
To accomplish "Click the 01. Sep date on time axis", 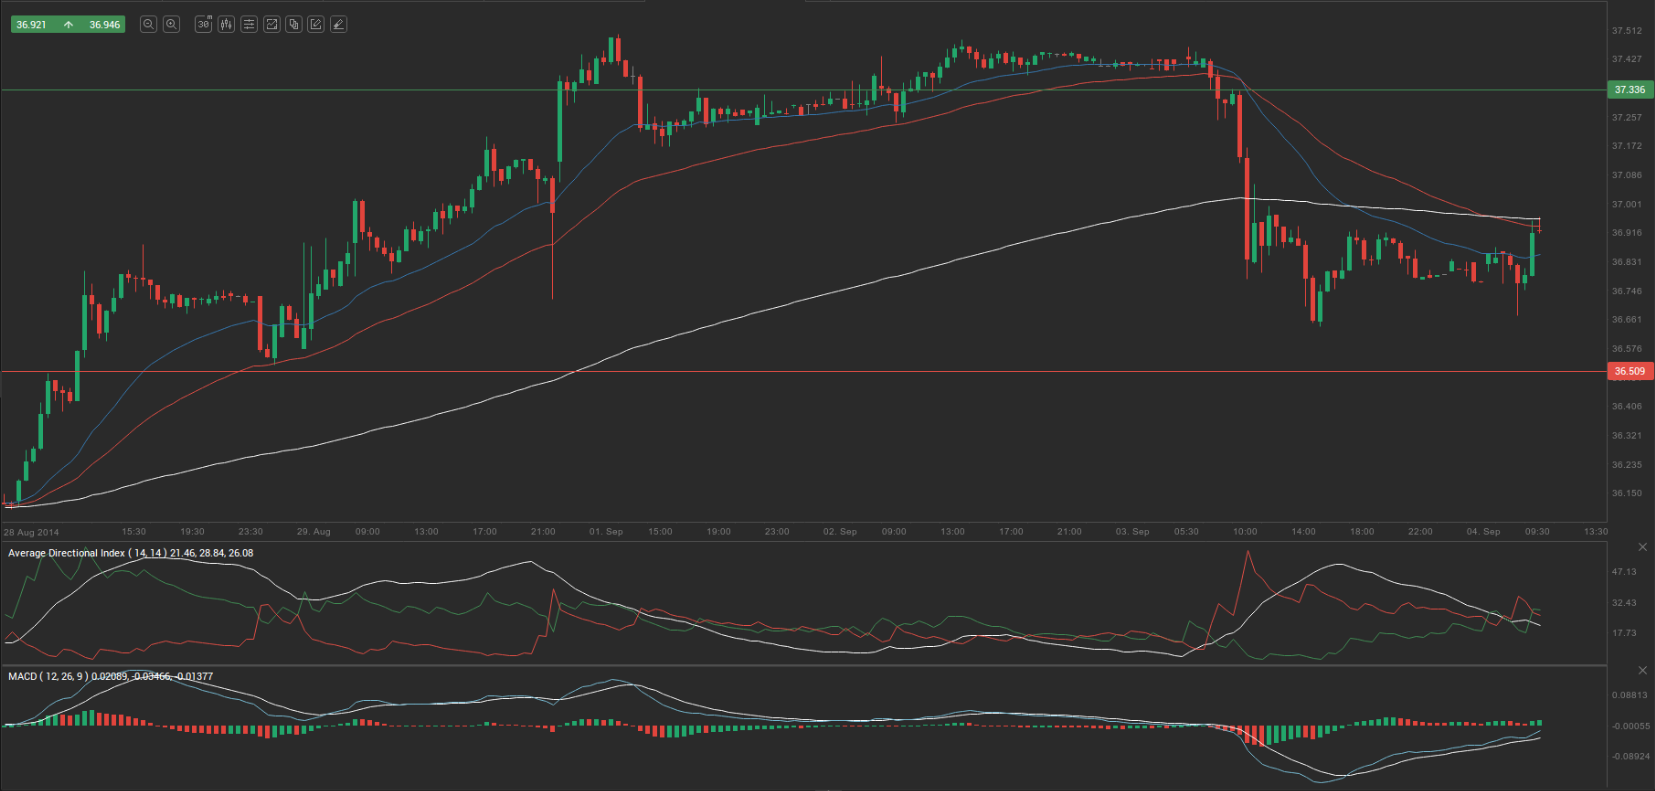I will coord(606,532).
